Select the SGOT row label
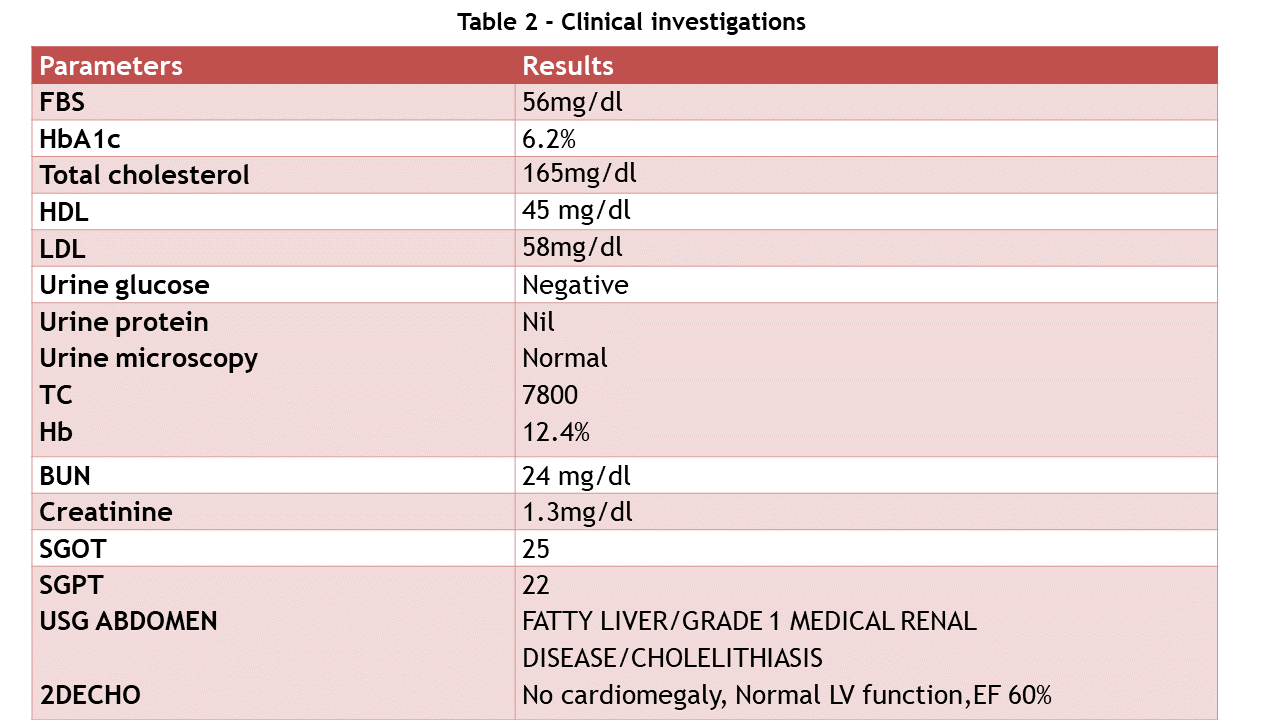 pyautogui.click(x=72, y=549)
